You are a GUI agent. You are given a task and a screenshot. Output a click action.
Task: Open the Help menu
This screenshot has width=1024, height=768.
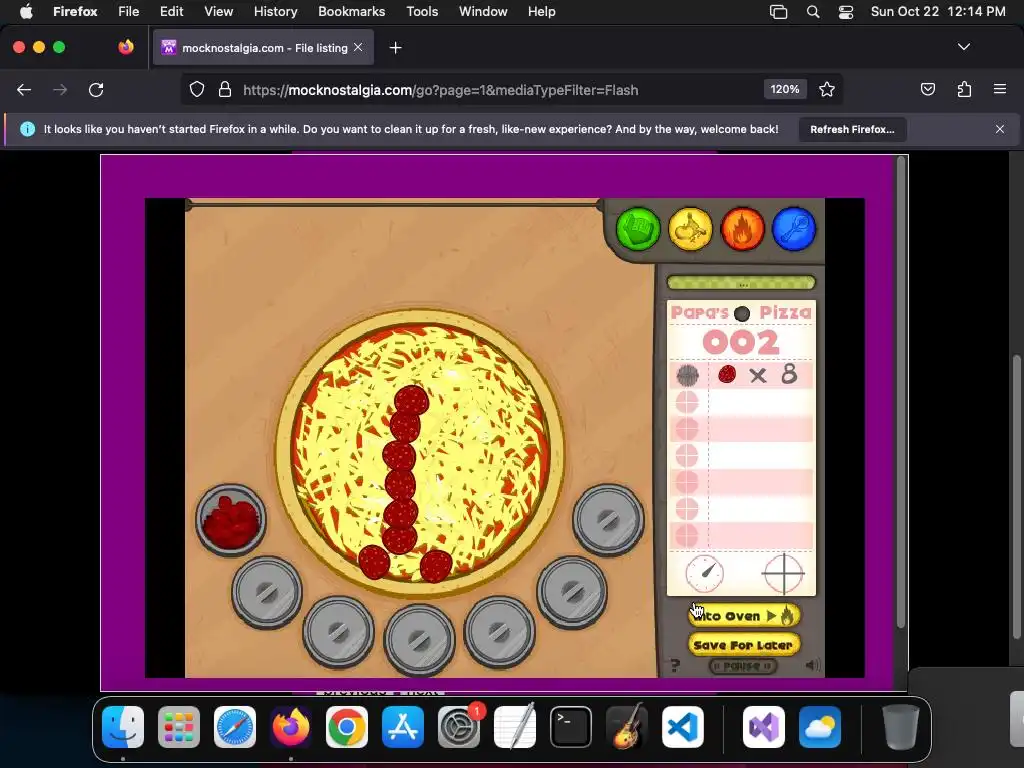[x=541, y=12]
